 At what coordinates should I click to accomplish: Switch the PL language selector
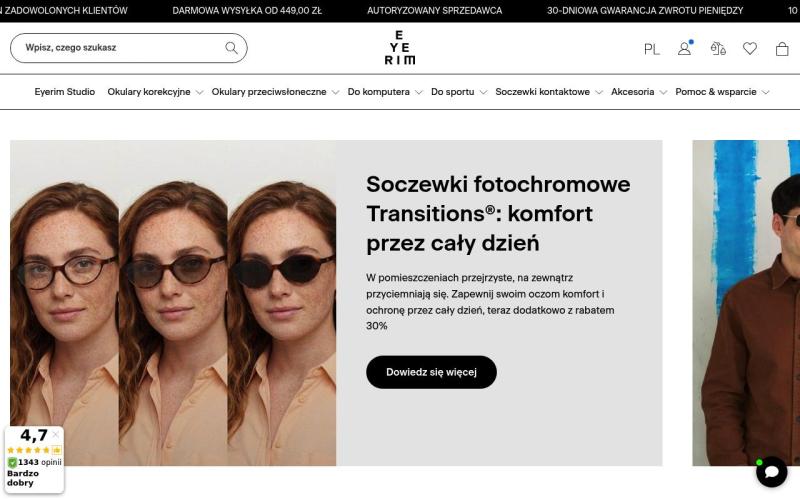(652, 49)
